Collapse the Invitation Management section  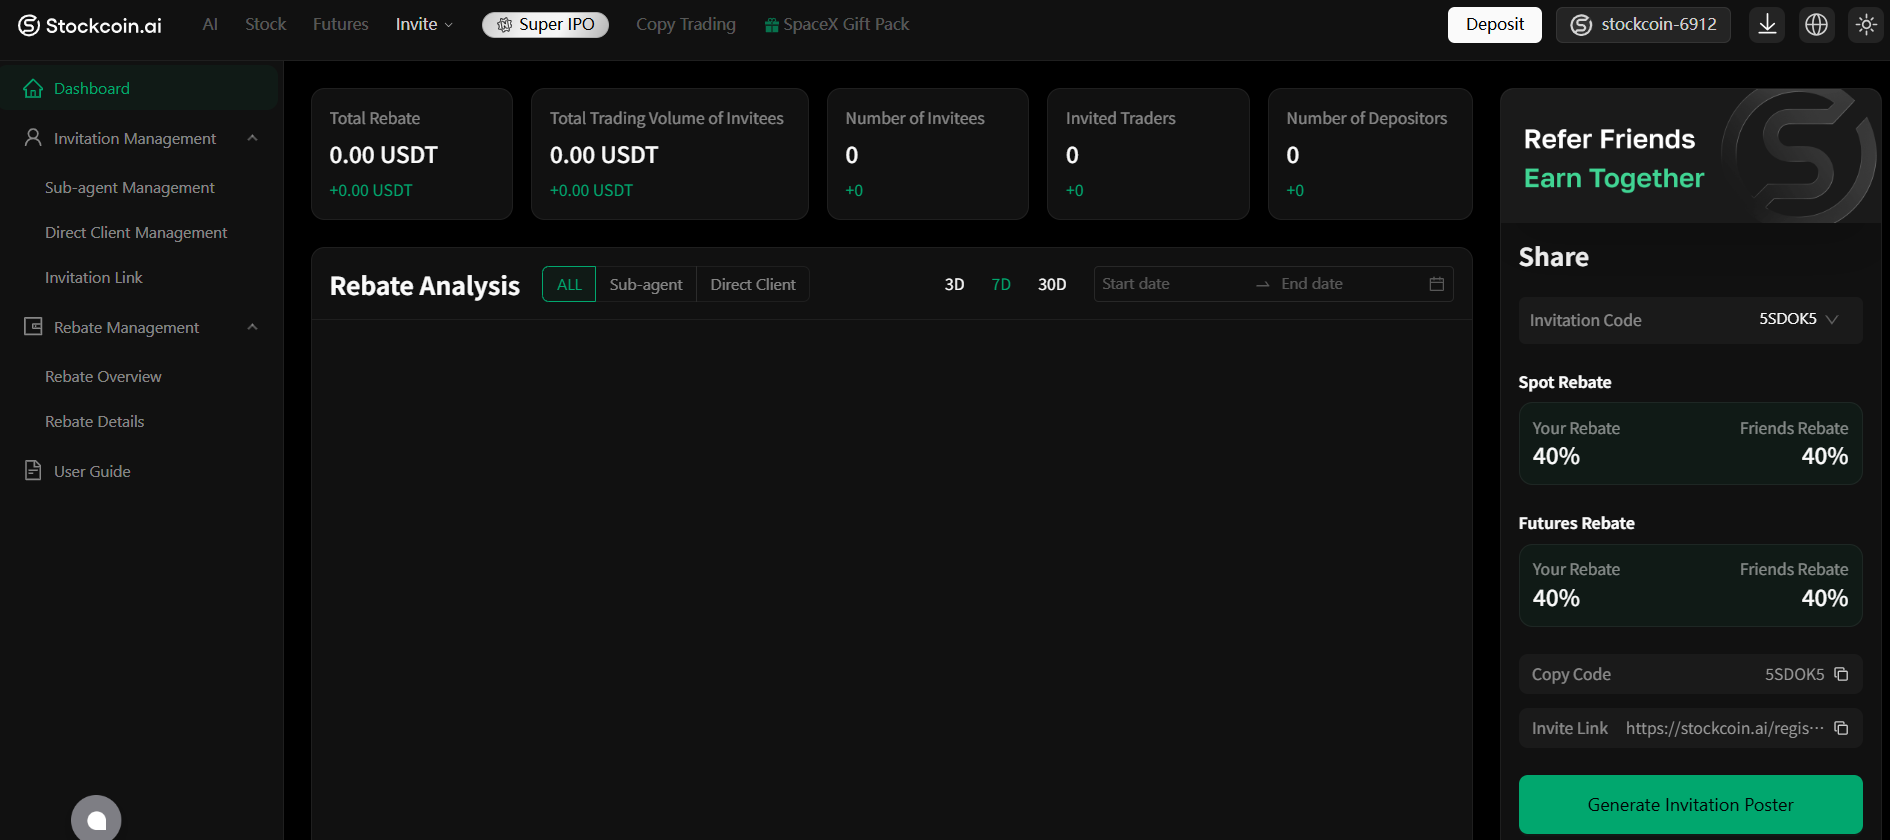(252, 138)
